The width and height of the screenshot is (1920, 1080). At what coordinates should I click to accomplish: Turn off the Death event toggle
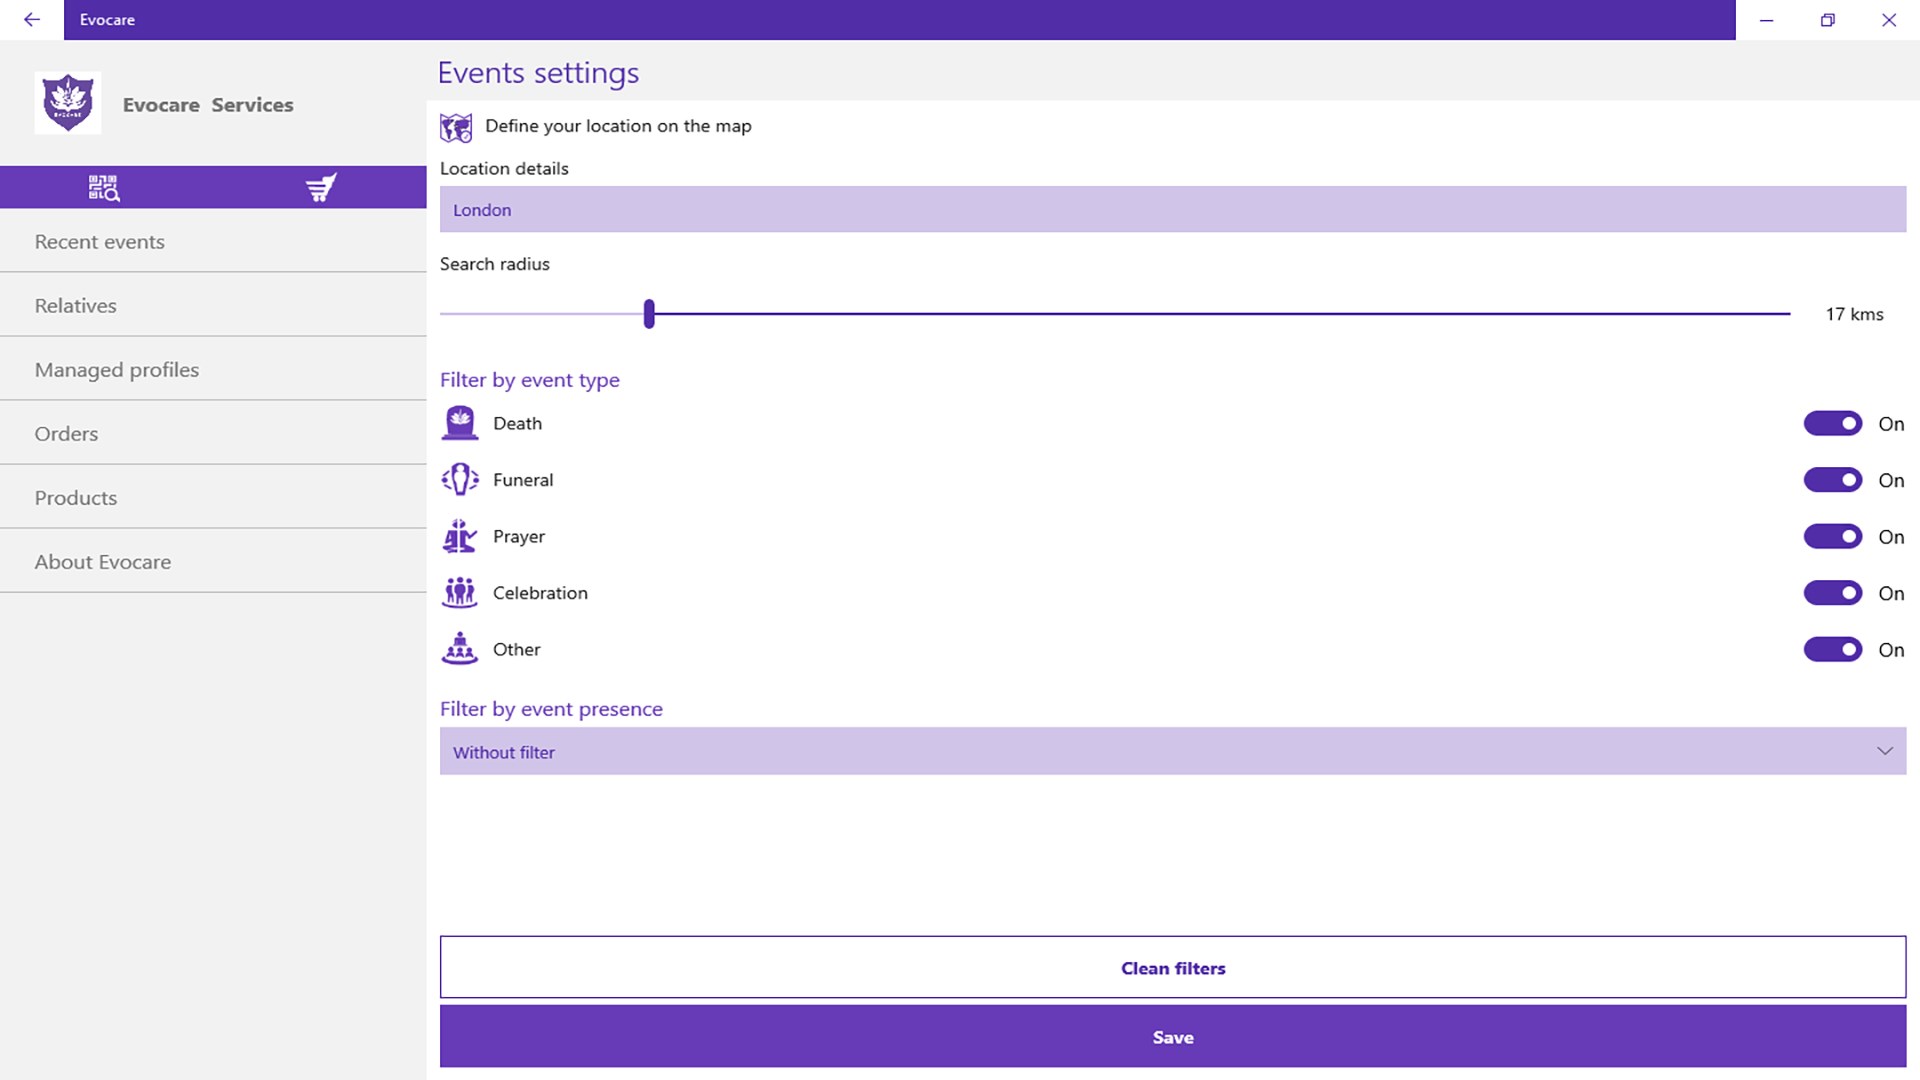(x=1832, y=424)
